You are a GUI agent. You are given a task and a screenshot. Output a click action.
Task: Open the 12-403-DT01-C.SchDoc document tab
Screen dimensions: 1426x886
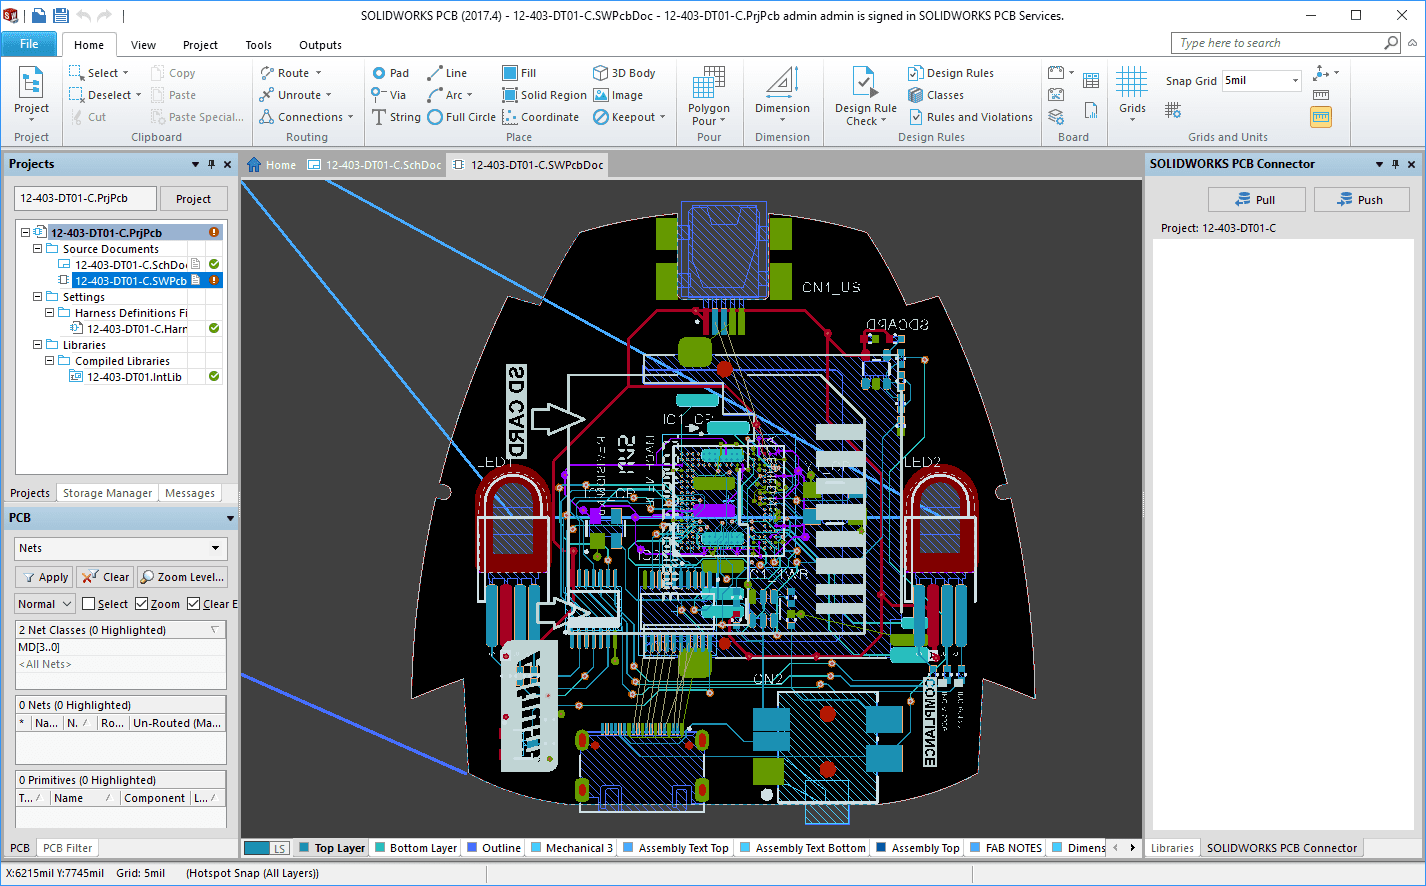coord(374,165)
